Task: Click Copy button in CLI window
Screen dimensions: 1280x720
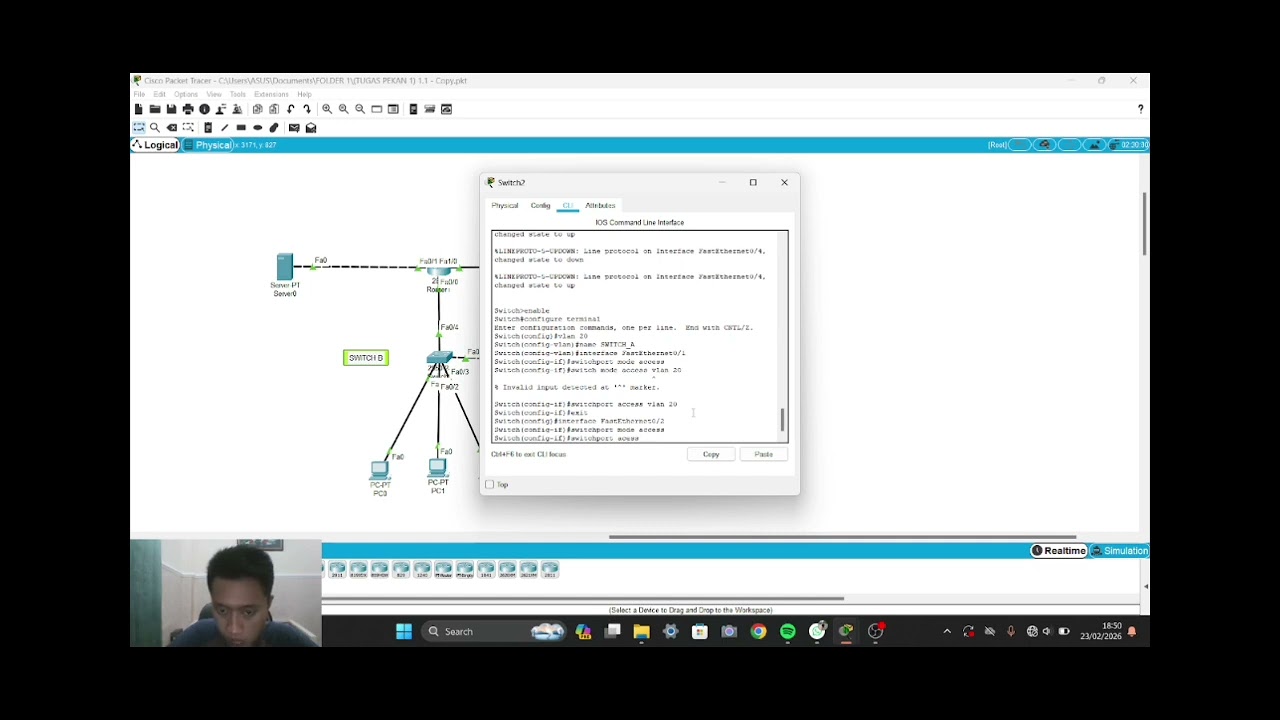Action: point(711,455)
